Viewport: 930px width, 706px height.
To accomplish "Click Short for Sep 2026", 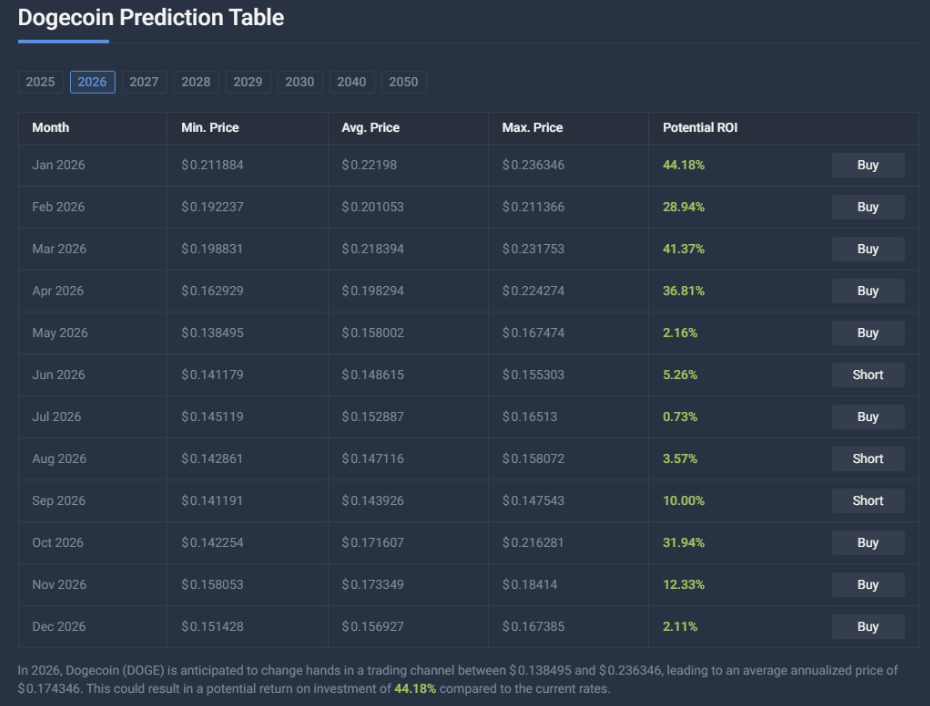I will tap(868, 501).
